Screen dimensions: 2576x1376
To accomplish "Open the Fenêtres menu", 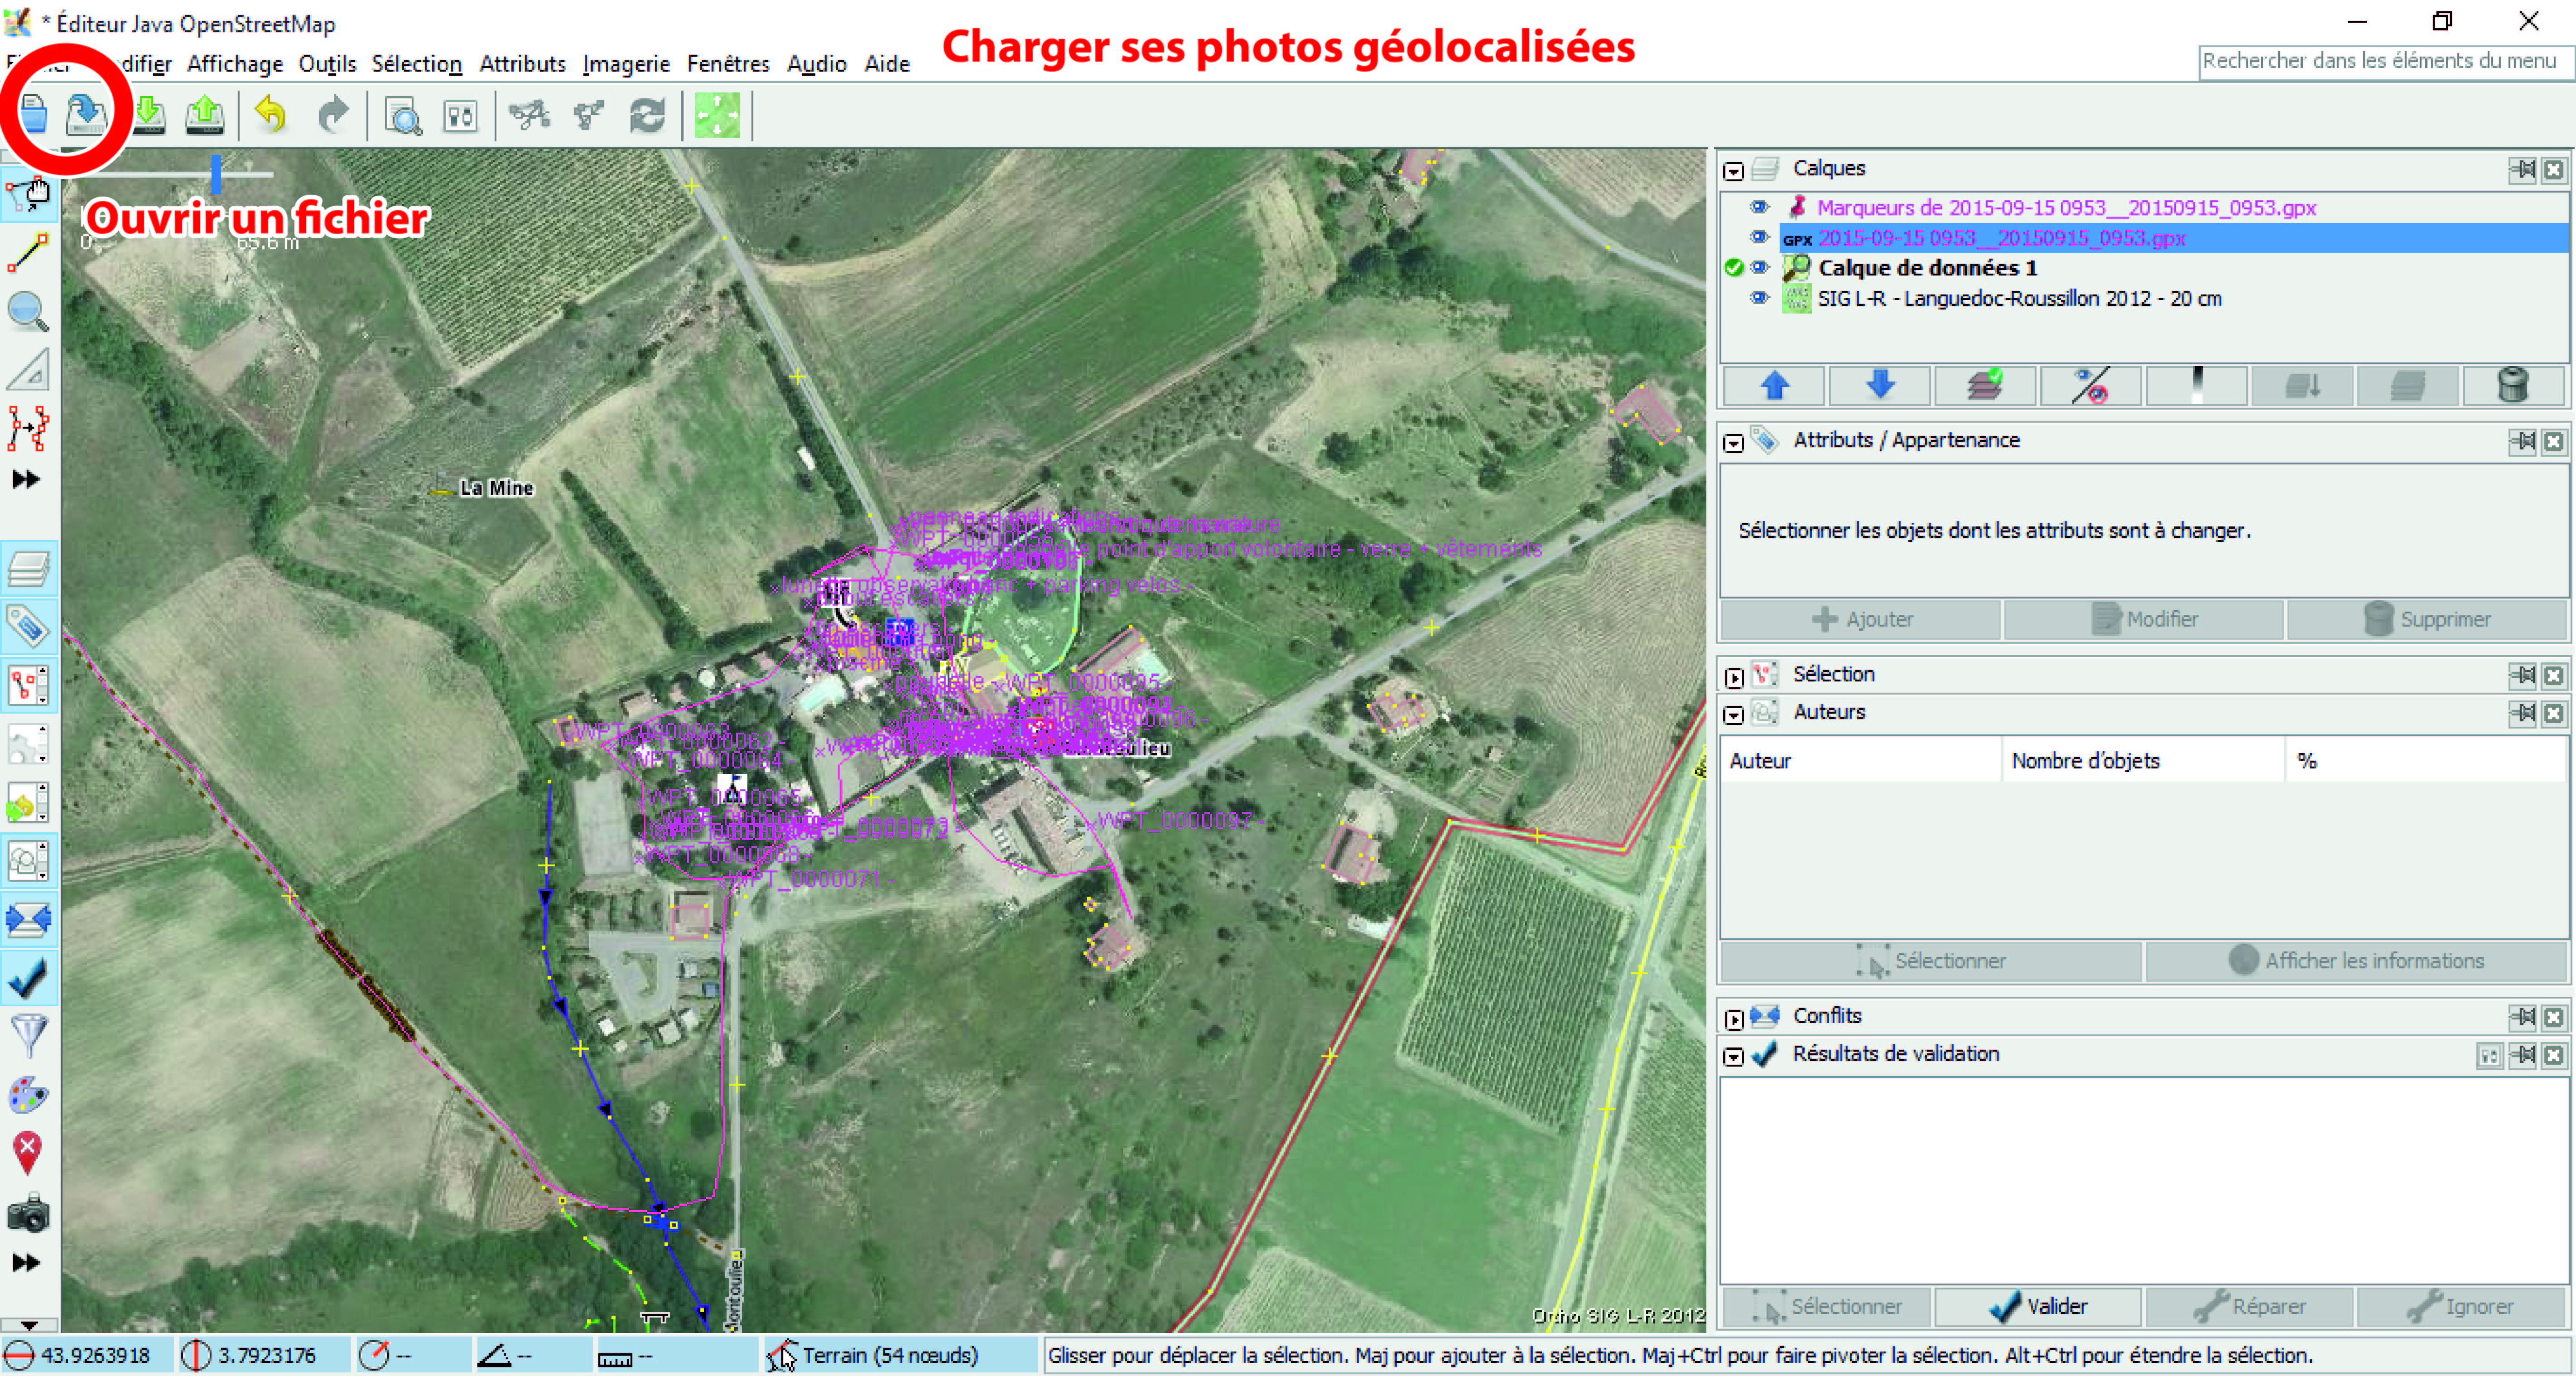I will [x=728, y=64].
